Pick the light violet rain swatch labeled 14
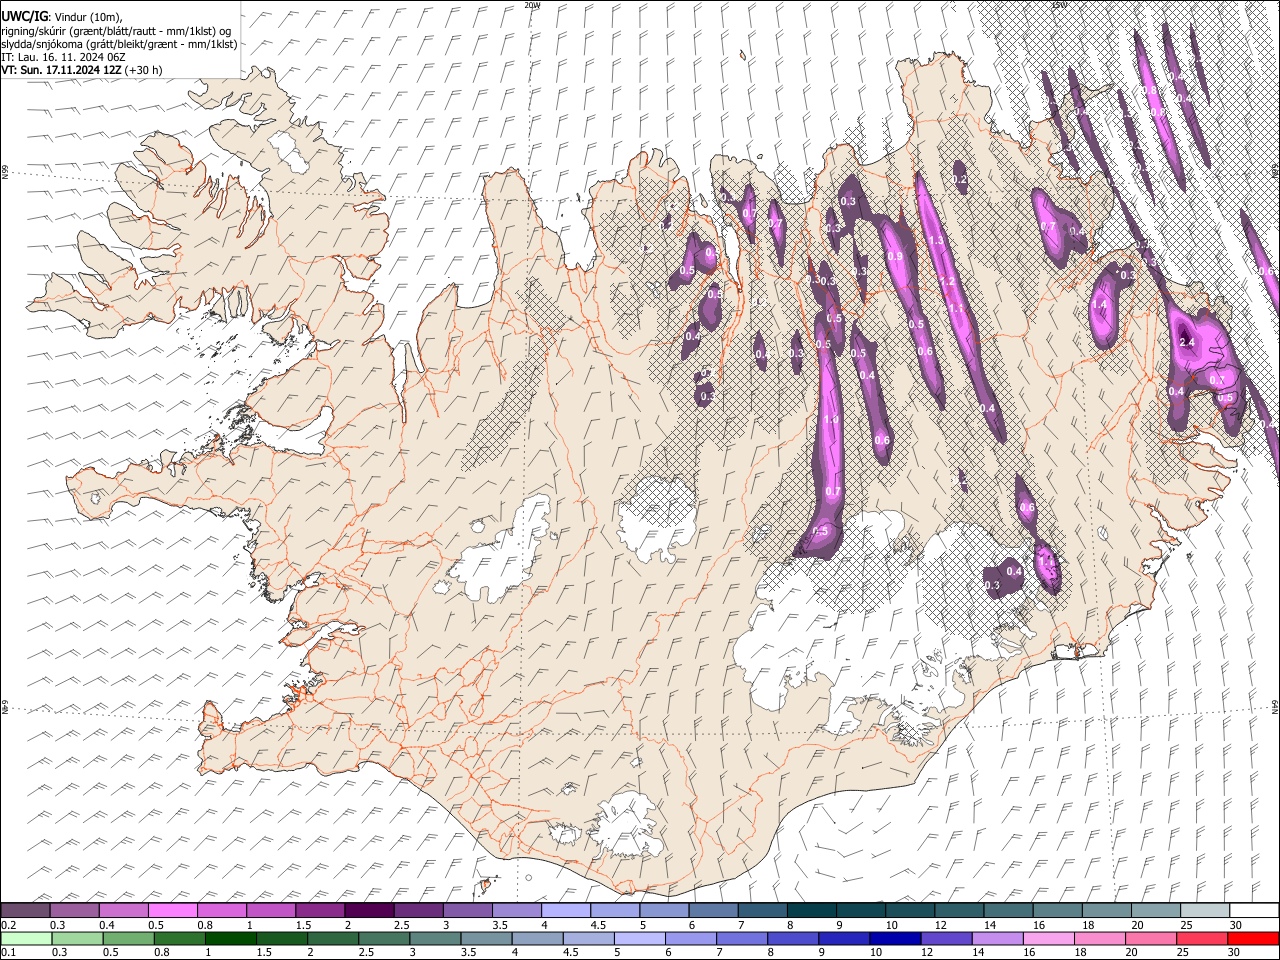Viewport: 1280px width, 960px height. 998,938
